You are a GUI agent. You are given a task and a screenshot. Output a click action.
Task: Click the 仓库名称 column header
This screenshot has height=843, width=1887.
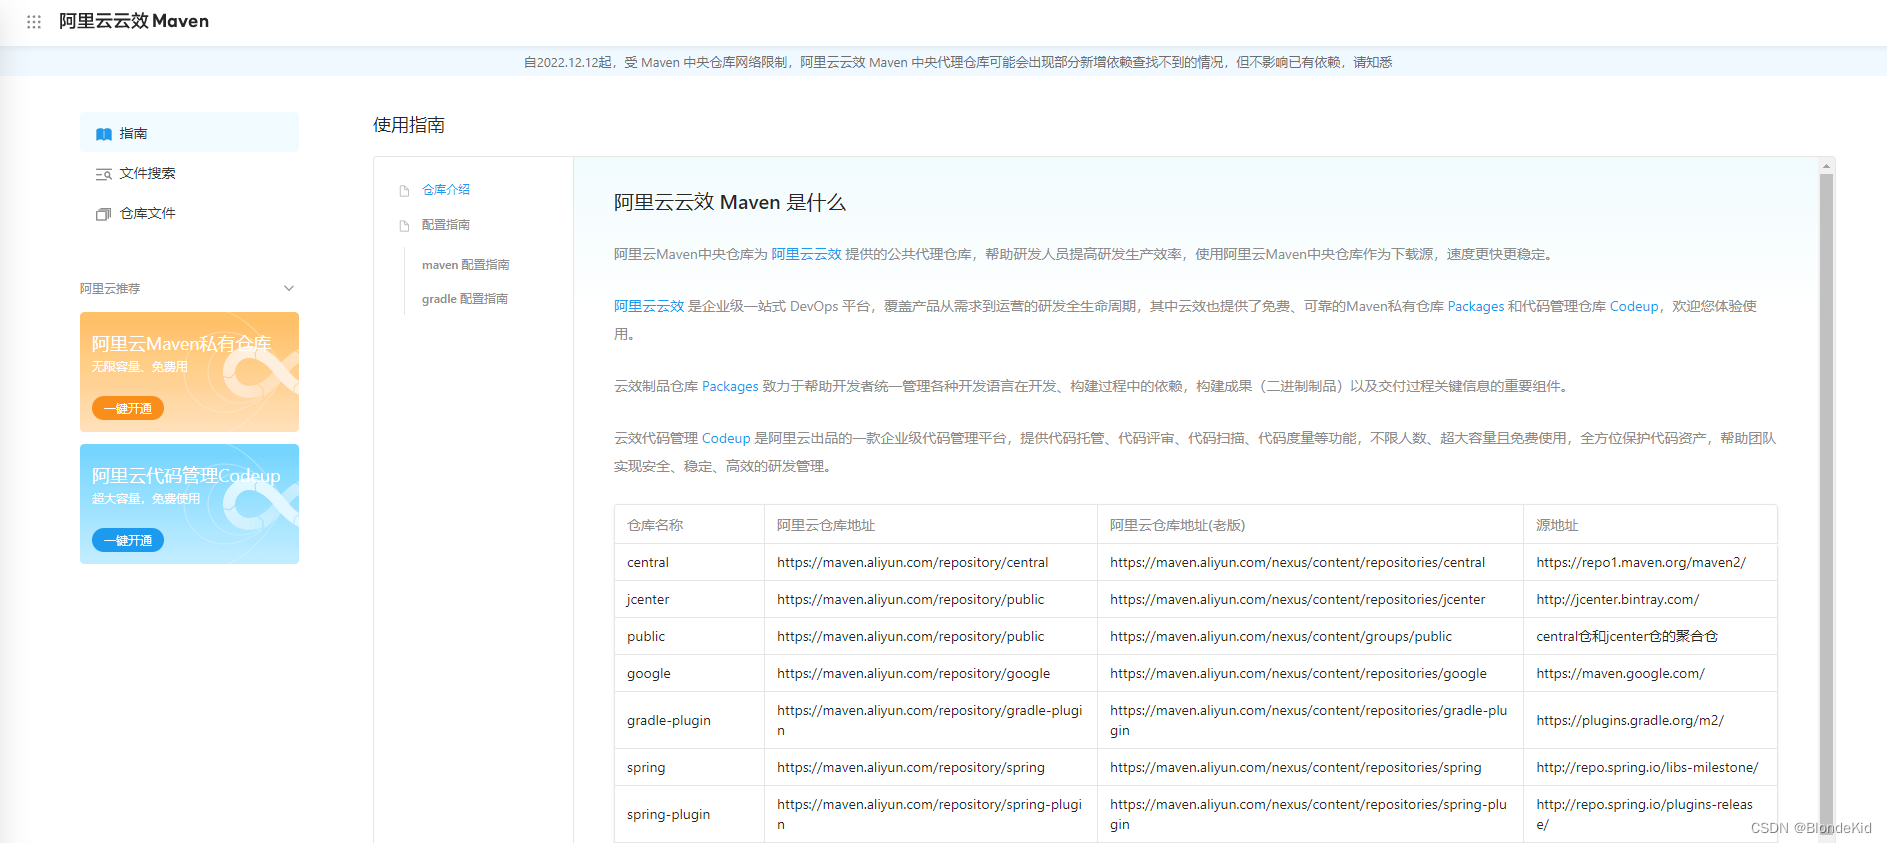(x=655, y=525)
